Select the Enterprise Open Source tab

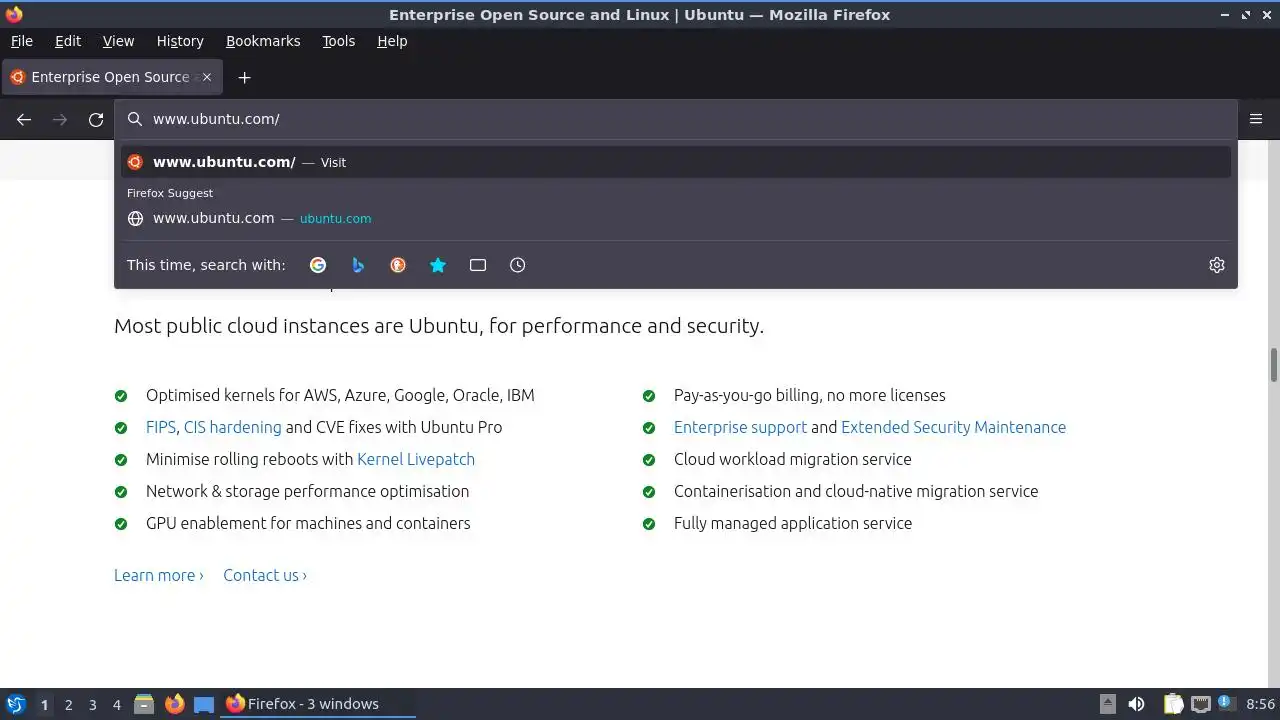(x=112, y=77)
